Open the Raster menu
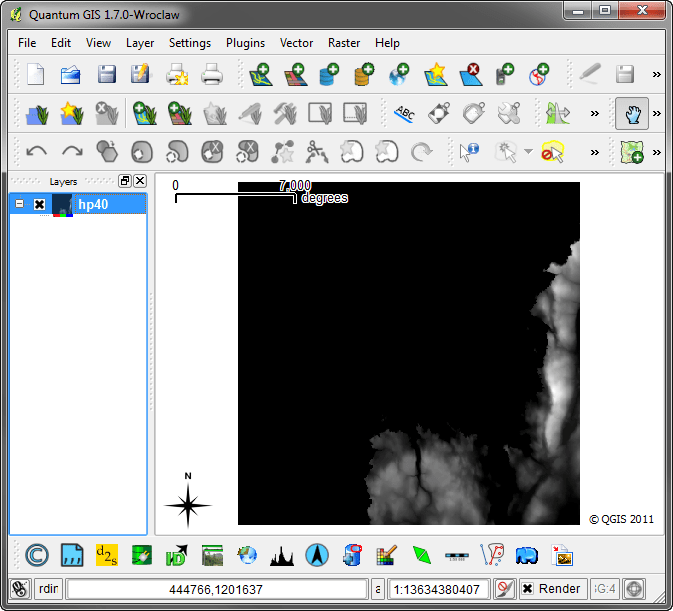The image size is (673, 611). point(344,43)
